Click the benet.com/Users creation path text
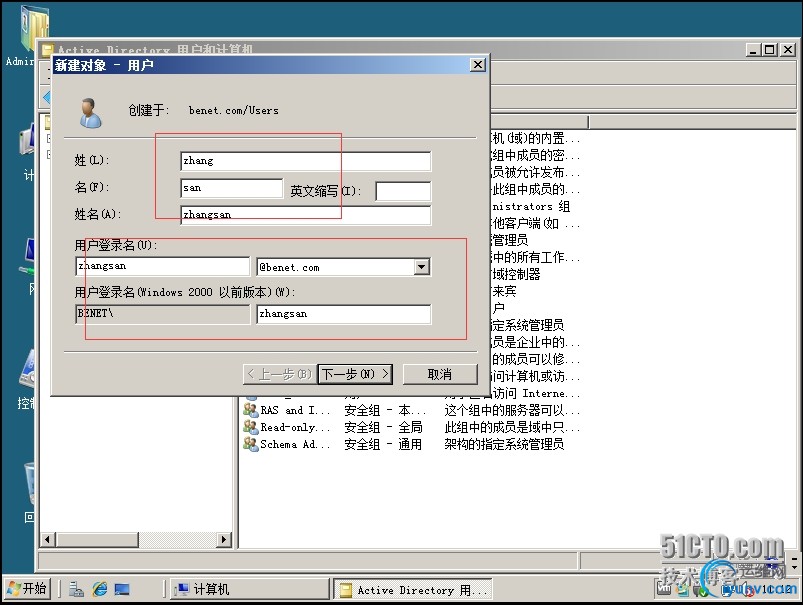This screenshot has height=605, width=803. click(x=234, y=110)
